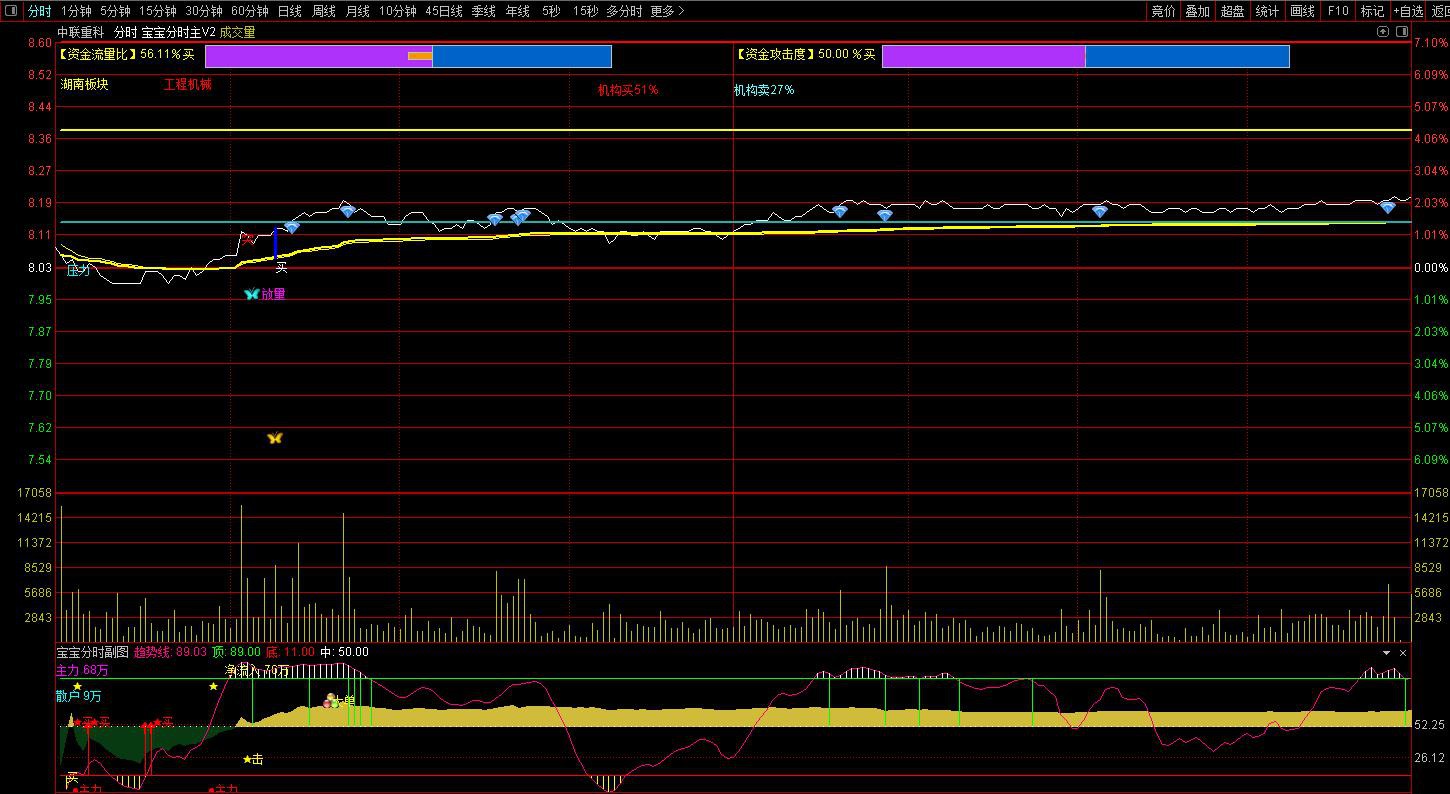Screen dimensions: 1450x794
Task: Click the 资金攻击度 purple-blue bar
Action: 1085,56
